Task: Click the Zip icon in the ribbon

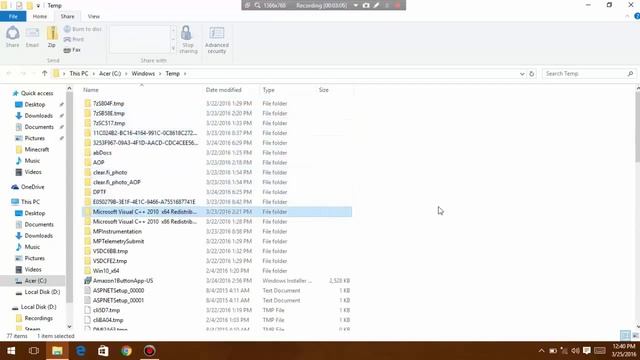Action: pyautogui.click(x=52, y=37)
